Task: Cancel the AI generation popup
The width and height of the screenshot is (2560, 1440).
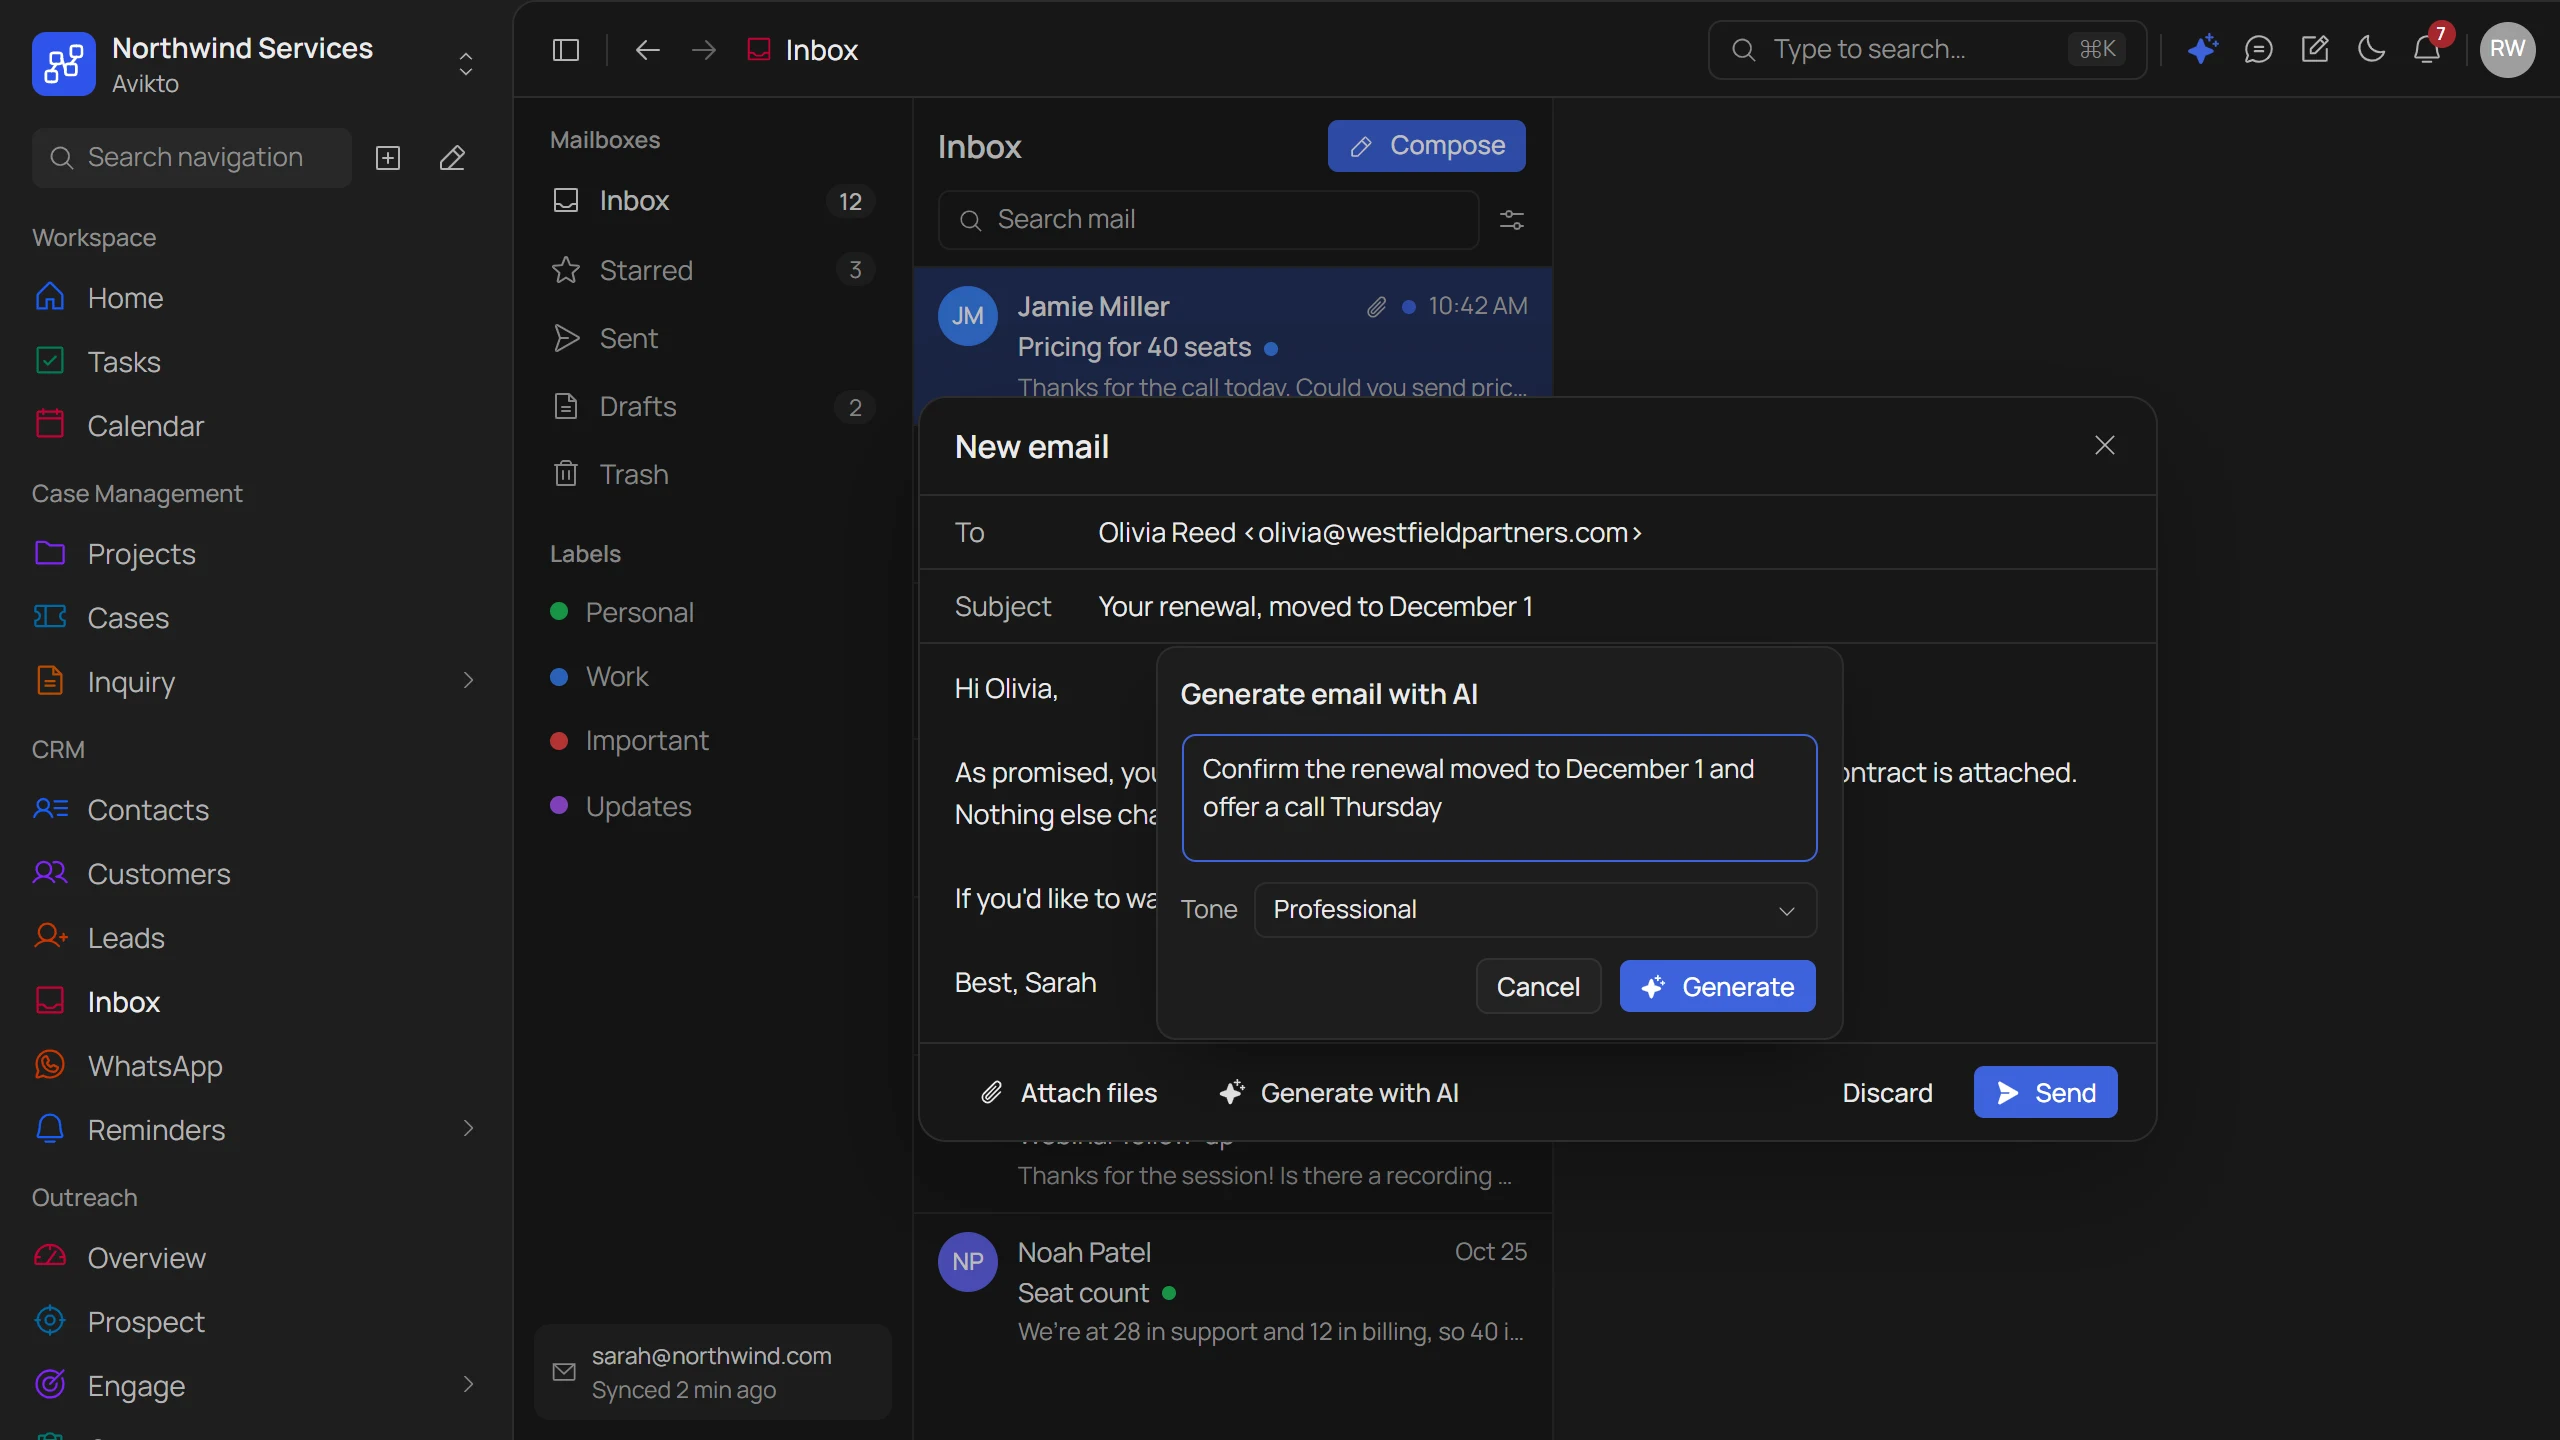Action: point(1538,987)
